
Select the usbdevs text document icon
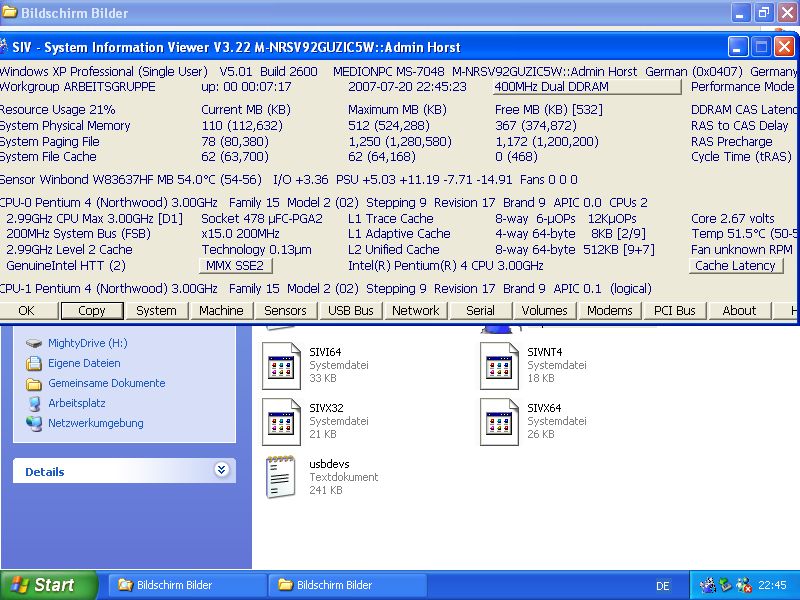(281, 477)
